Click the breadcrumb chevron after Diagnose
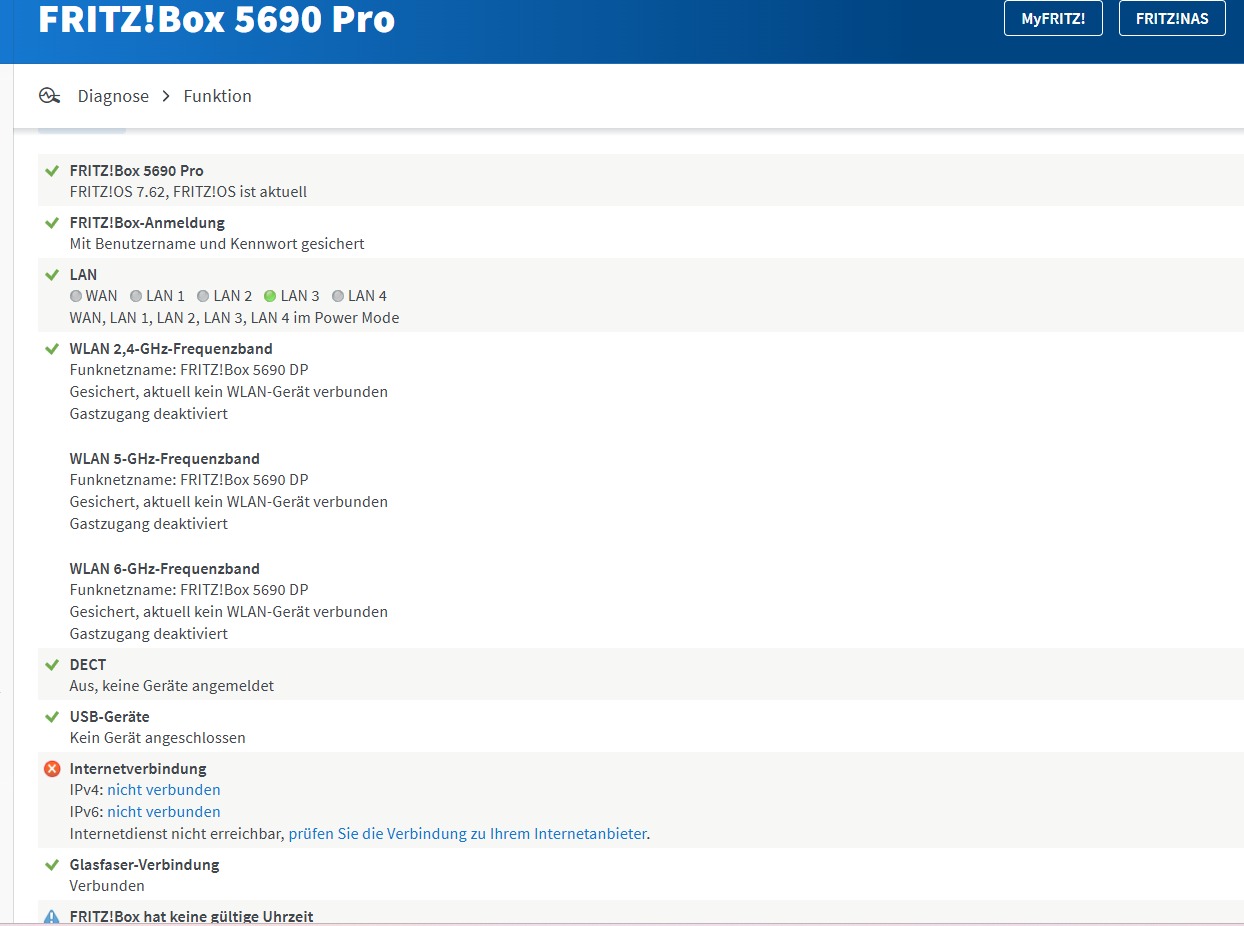This screenshot has width=1244, height=926. coord(166,96)
